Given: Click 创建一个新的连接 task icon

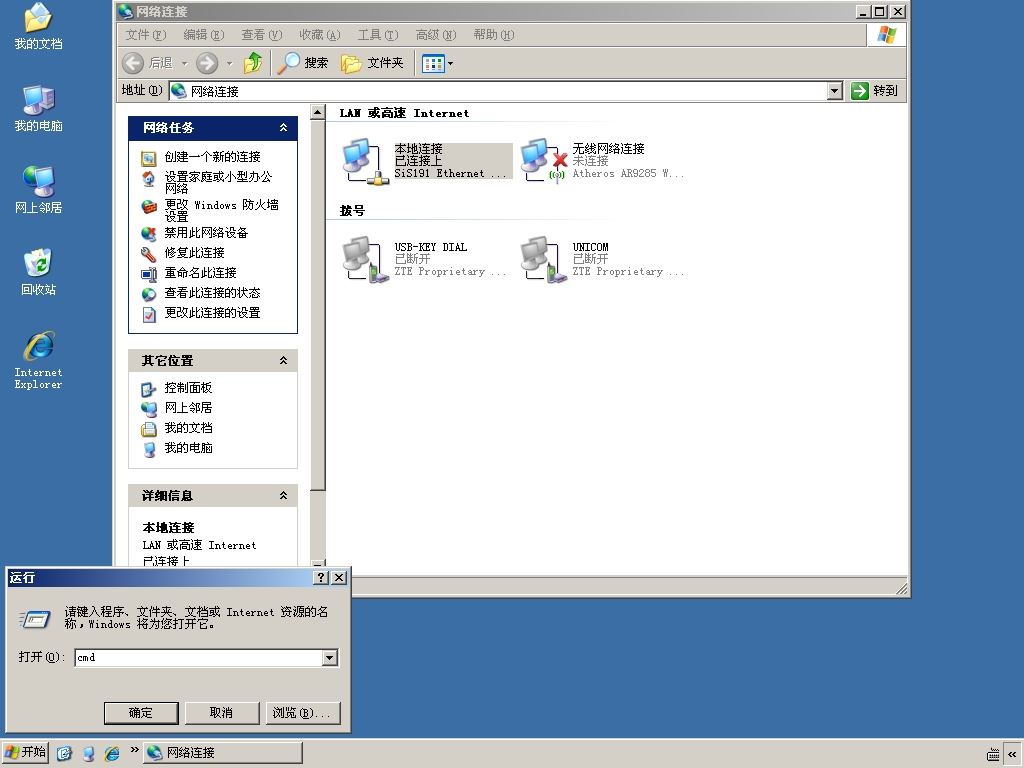Looking at the screenshot, I should (149, 158).
